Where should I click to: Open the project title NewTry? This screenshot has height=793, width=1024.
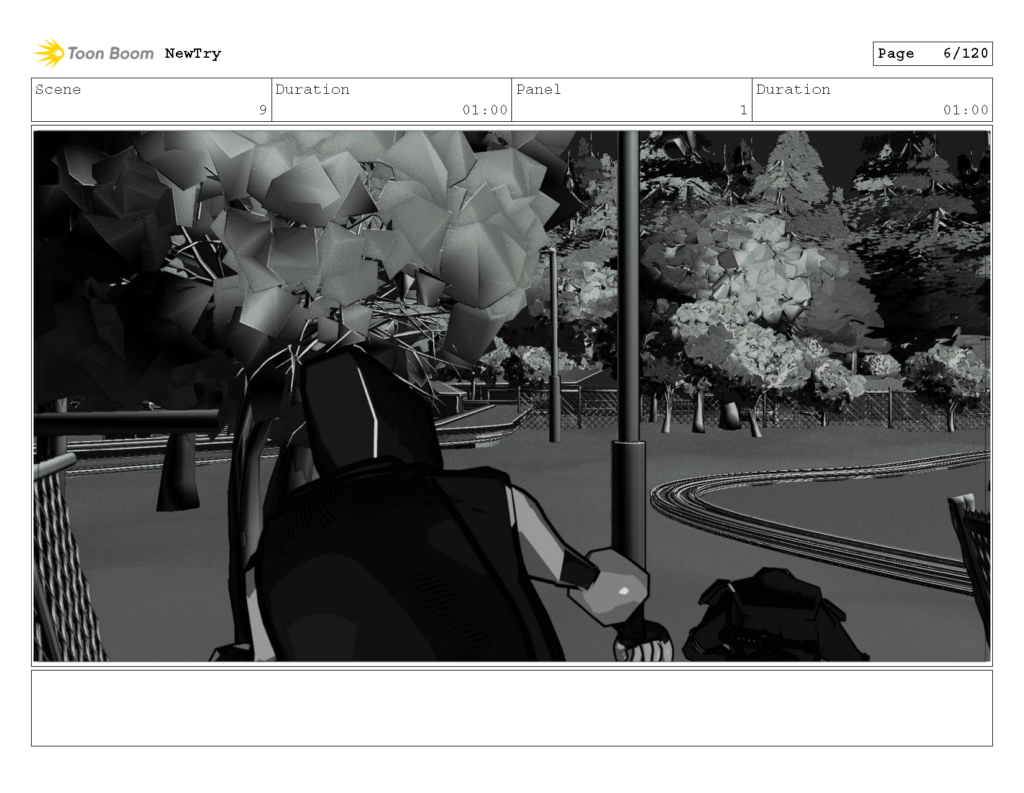pyautogui.click(x=192, y=54)
